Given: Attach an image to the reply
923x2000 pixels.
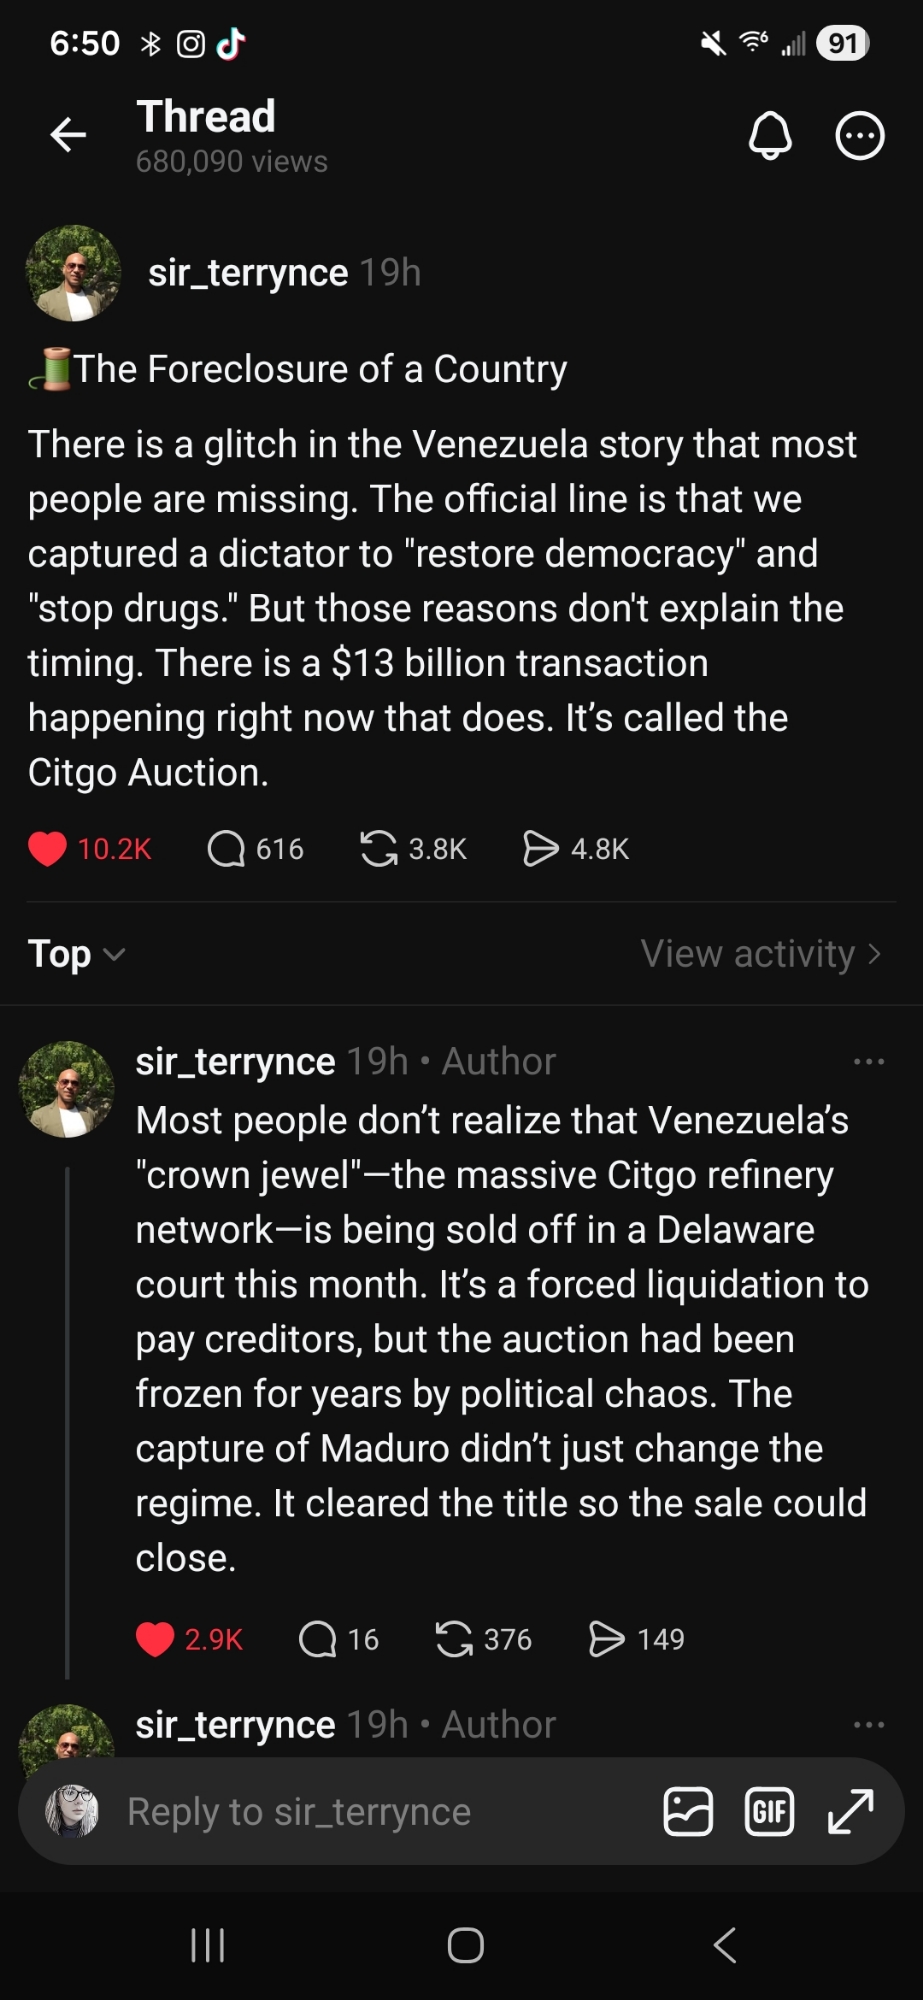Looking at the screenshot, I should pos(688,1811).
